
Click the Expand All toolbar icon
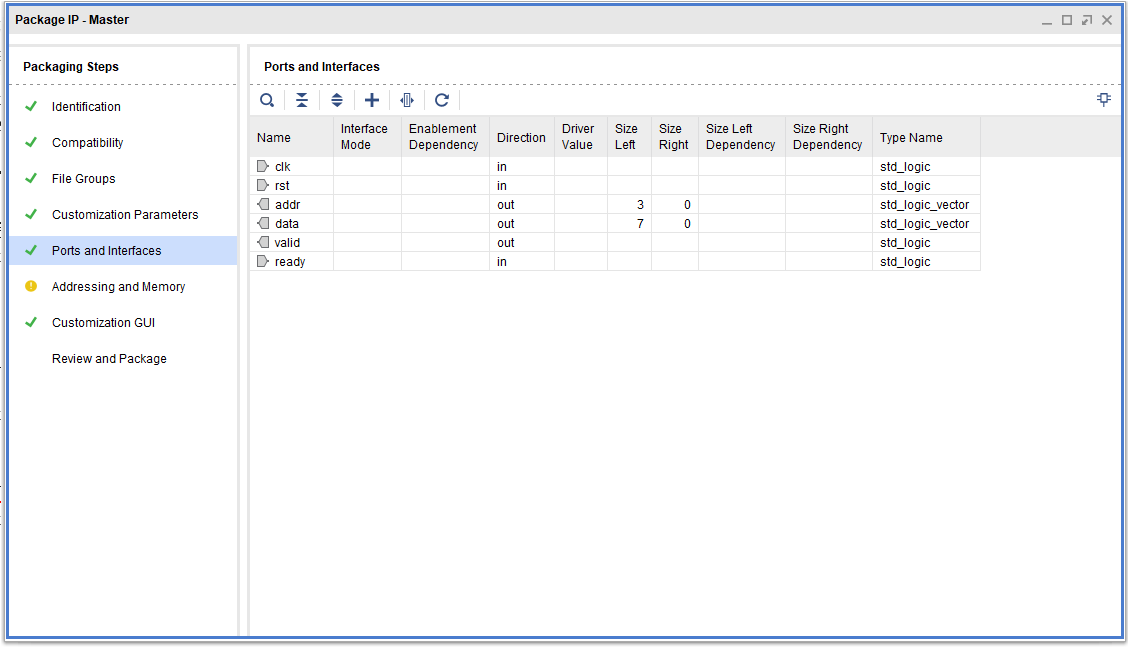[337, 101]
